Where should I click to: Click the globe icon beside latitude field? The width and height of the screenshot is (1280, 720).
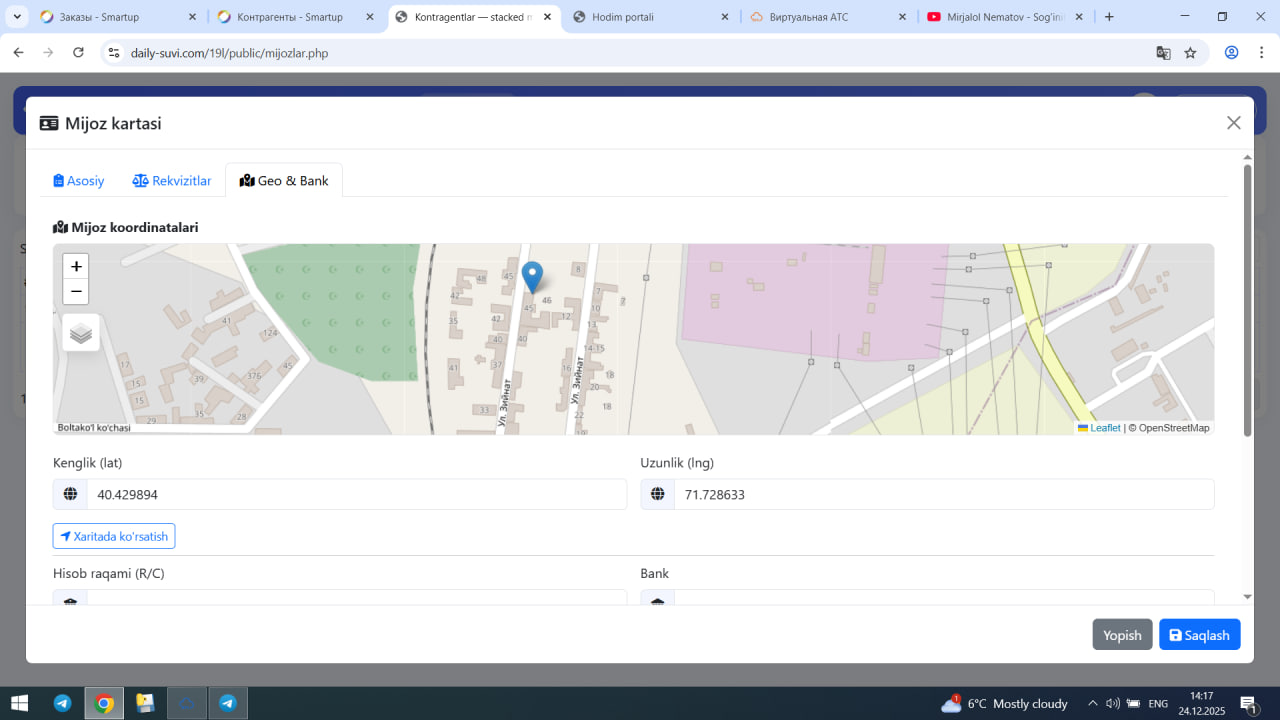[70, 494]
